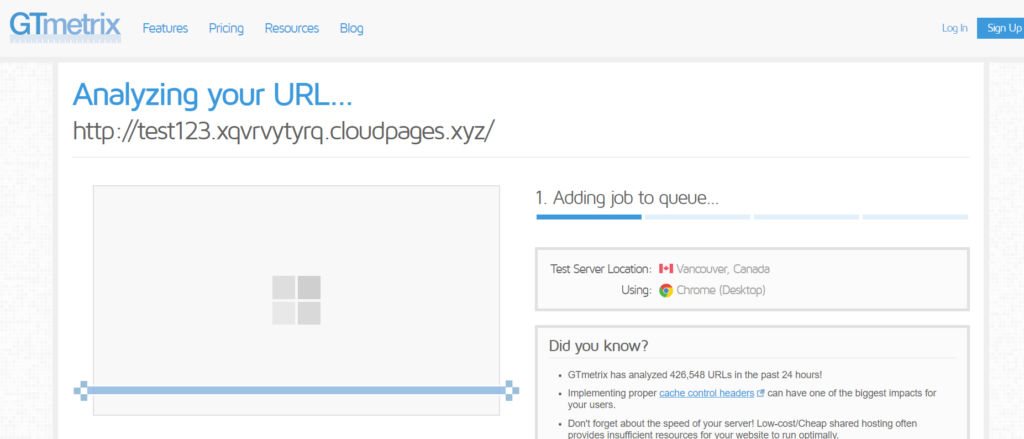Click the 'Adding job to queue' status text
This screenshot has width=1024, height=439.
click(x=627, y=199)
